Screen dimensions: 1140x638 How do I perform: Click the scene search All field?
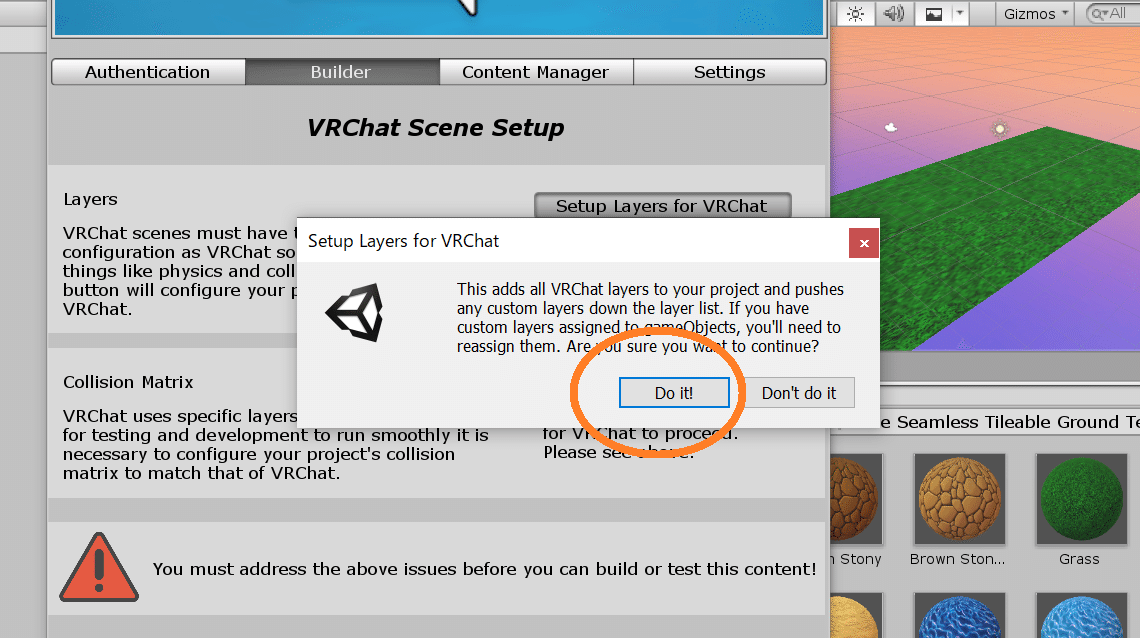tap(1114, 14)
